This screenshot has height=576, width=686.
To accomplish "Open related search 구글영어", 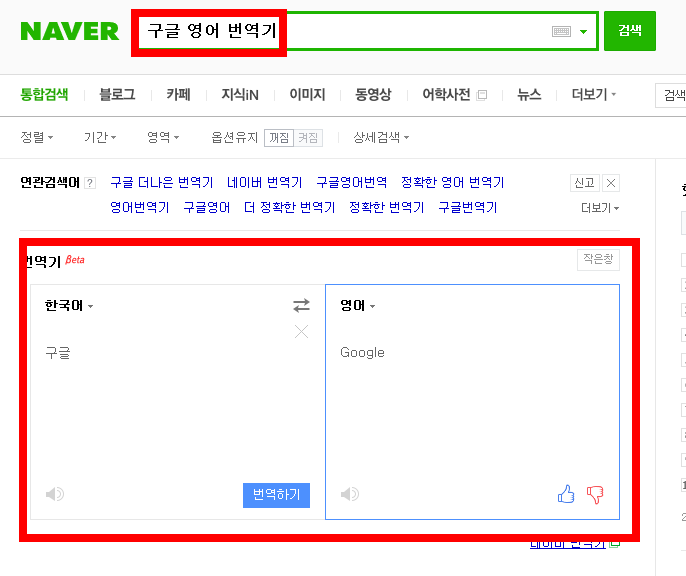I will point(206,207).
